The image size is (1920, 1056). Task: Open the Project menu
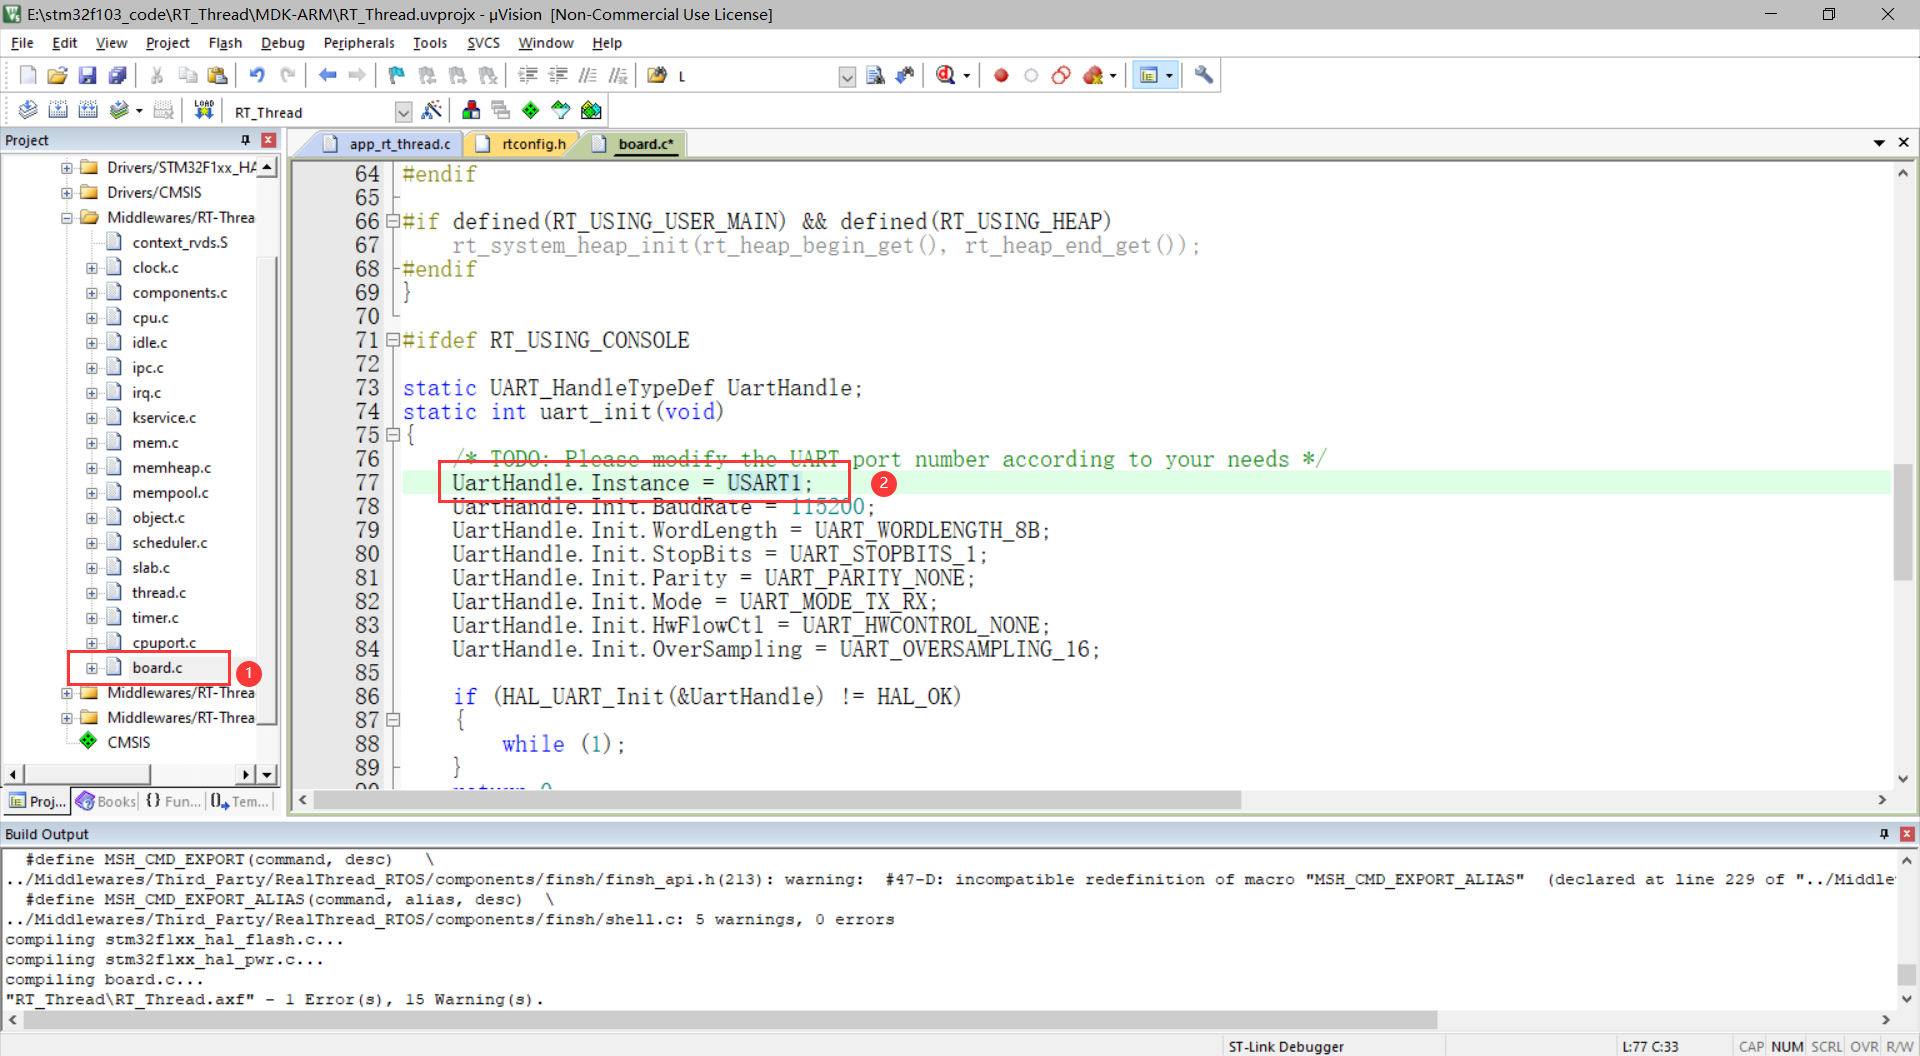[167, 43]
